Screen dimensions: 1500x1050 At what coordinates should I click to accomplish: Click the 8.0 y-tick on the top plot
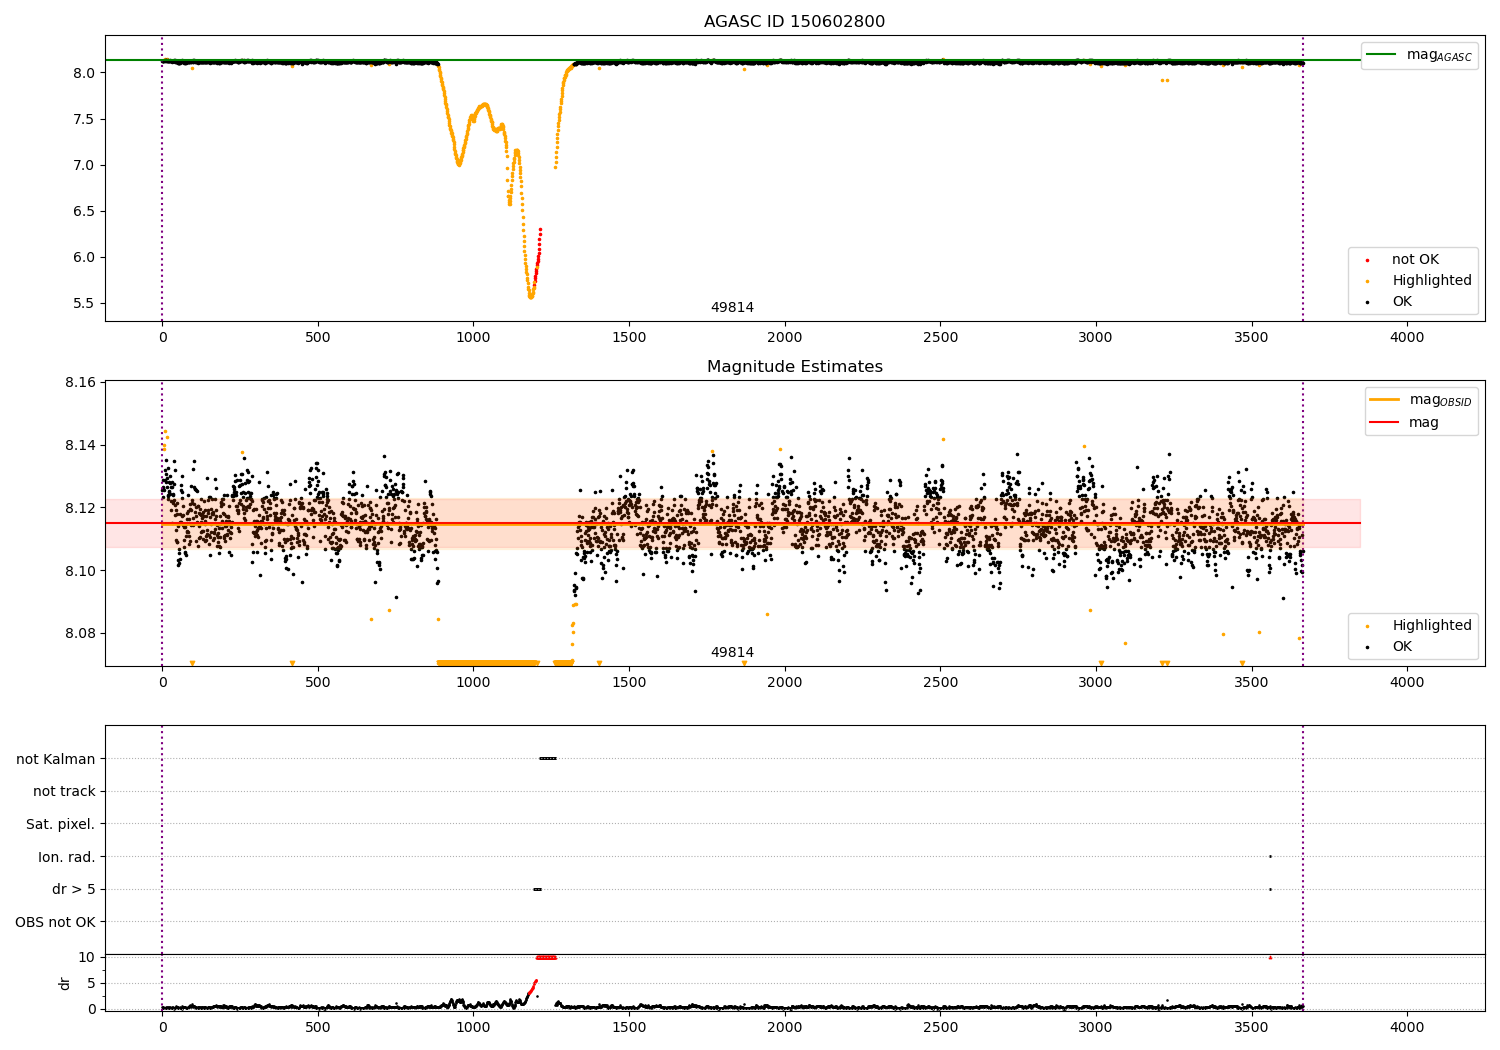point(83,73)
